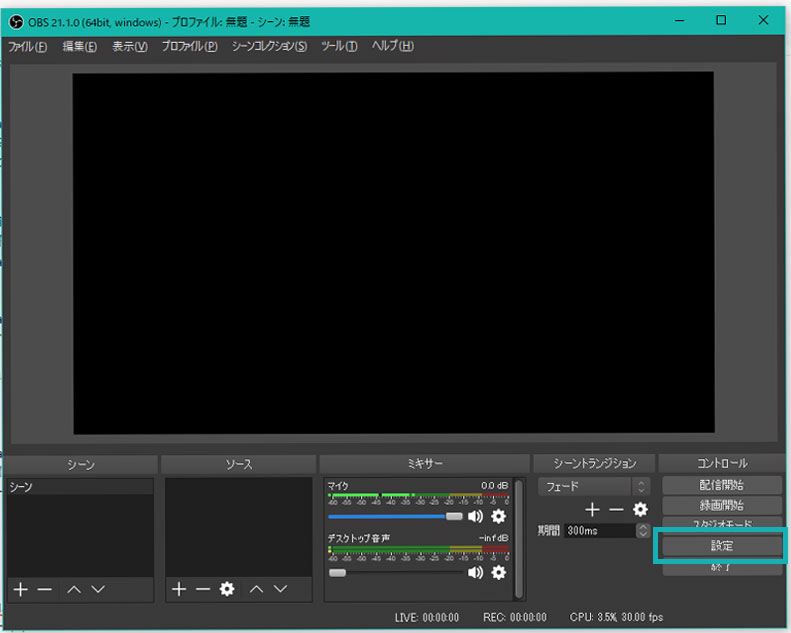Screen dimensions: 791x633
Task: Click the スタジオモード button
Action: pos(721,523)
